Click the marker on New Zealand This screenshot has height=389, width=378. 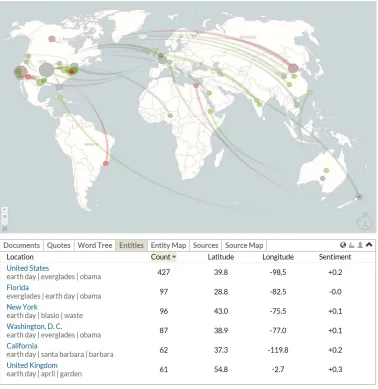tap(359, 197)
